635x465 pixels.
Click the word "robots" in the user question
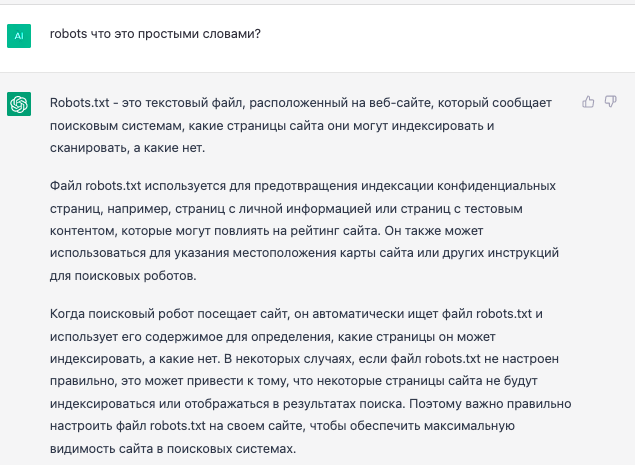tap(68, 34)
